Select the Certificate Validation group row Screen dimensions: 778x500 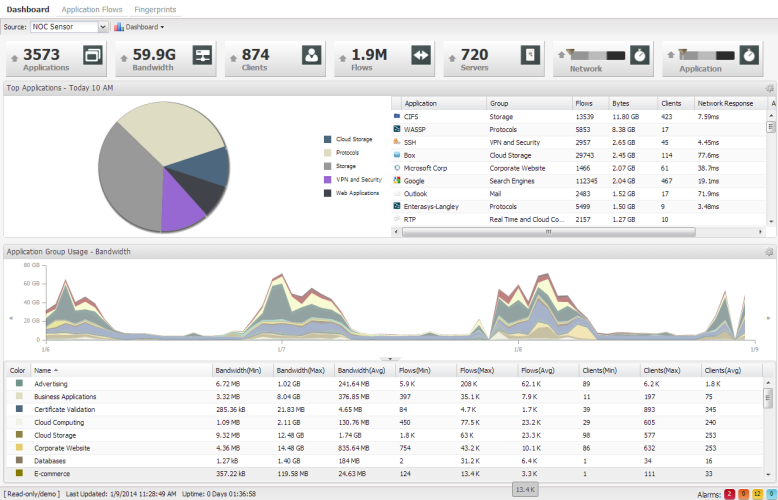[384, 409]
